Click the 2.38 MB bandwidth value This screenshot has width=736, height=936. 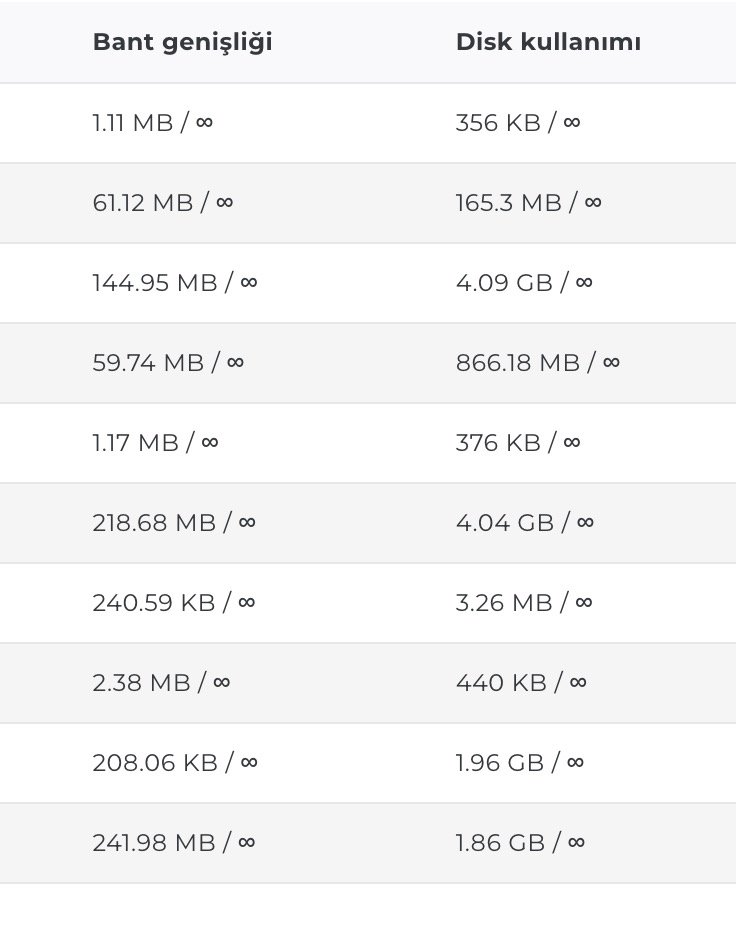pos(161,683)
